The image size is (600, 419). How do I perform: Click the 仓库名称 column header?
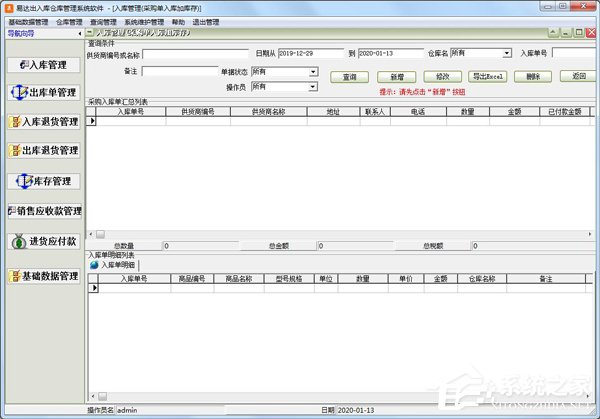(482, 279)
